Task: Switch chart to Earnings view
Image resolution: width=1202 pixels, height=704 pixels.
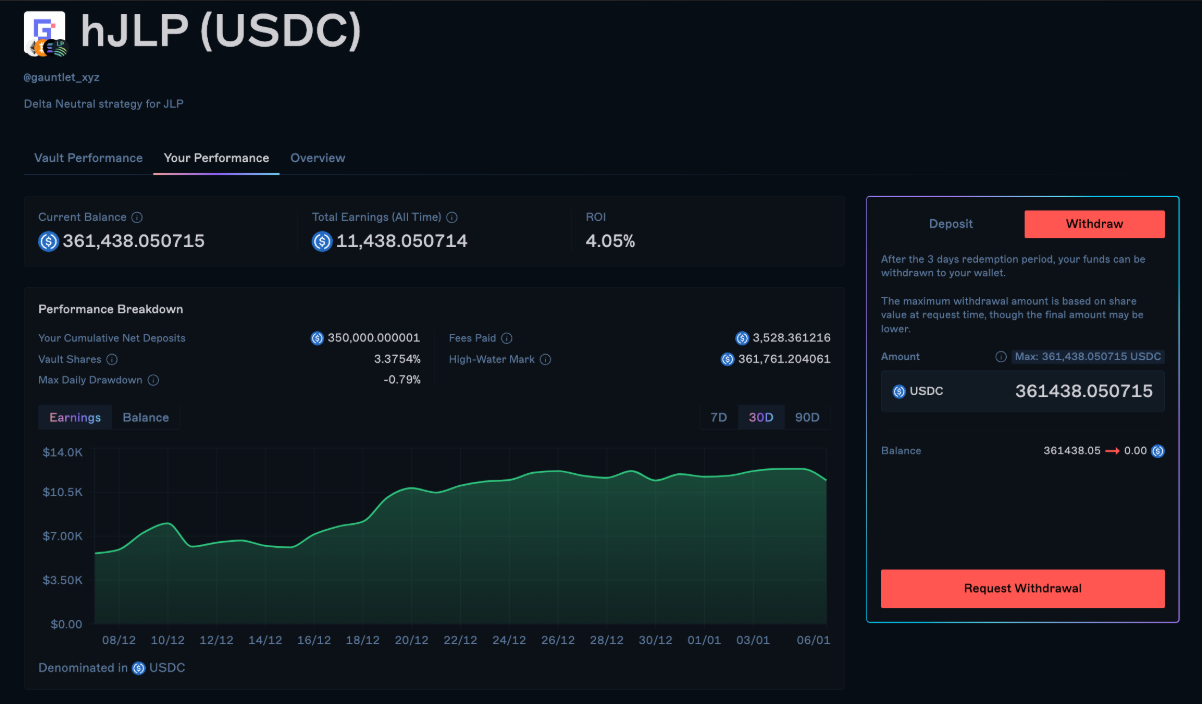Action: [x=75, y=417]
